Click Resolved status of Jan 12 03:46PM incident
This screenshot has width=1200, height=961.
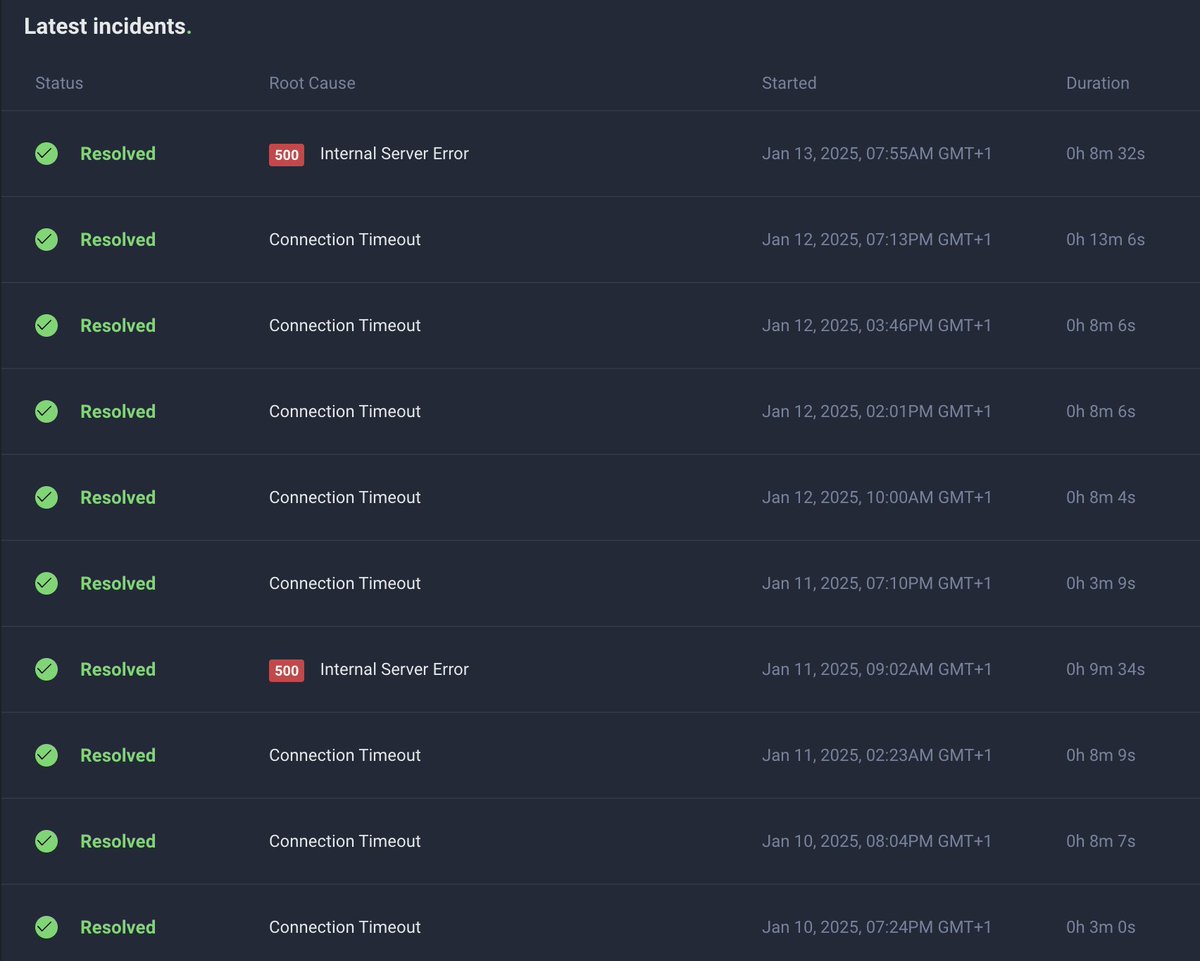click(x=118, y=325)
